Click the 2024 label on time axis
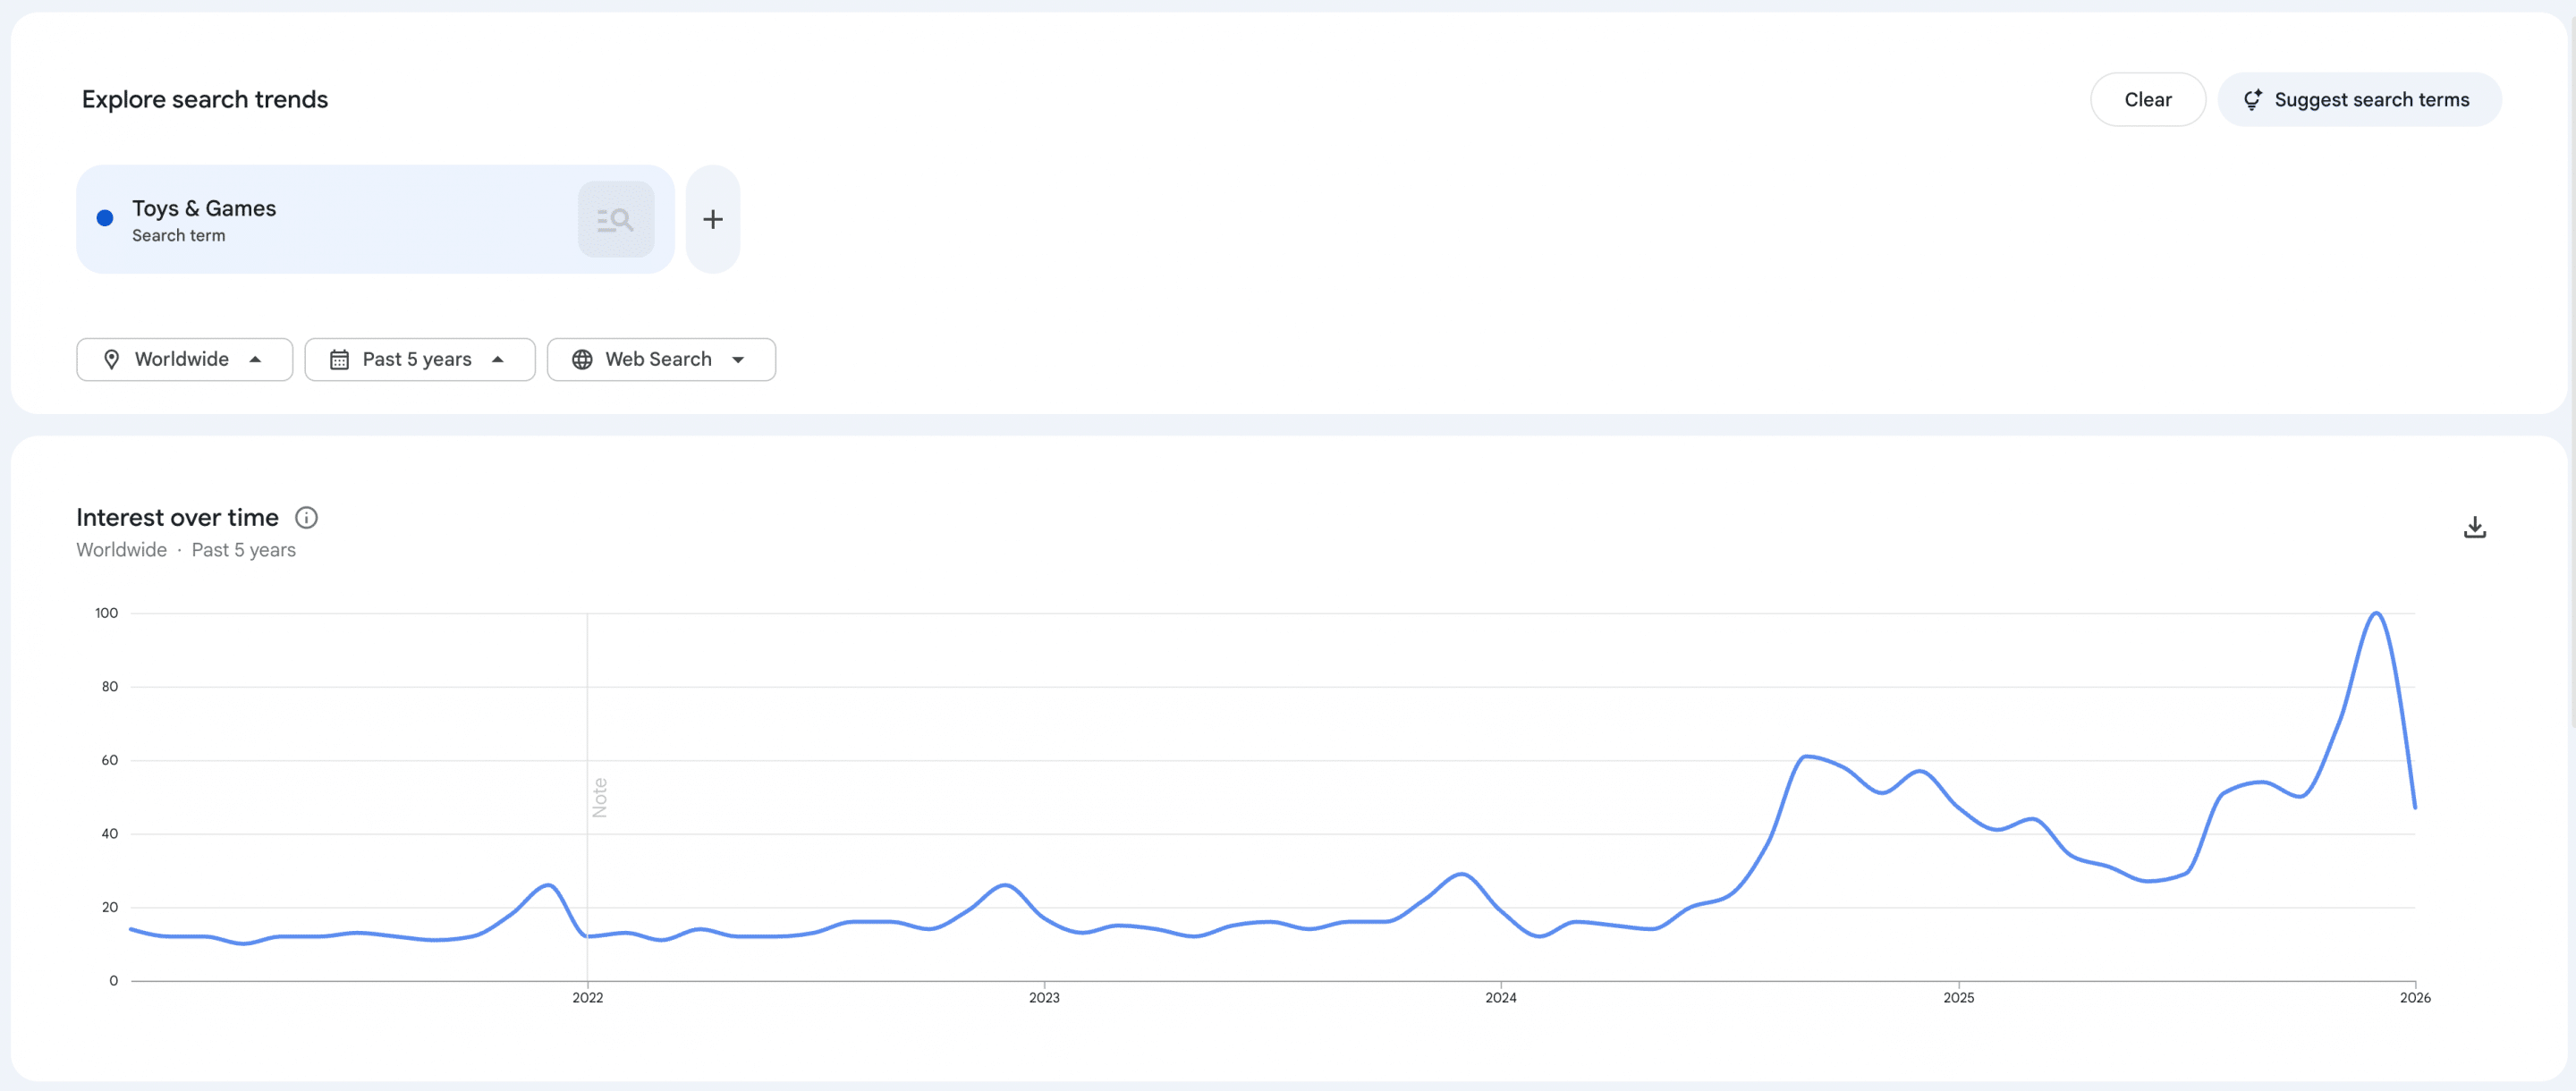Image resolution: width=2576 pixels, height=1091 pixels. pos(1500,997)
